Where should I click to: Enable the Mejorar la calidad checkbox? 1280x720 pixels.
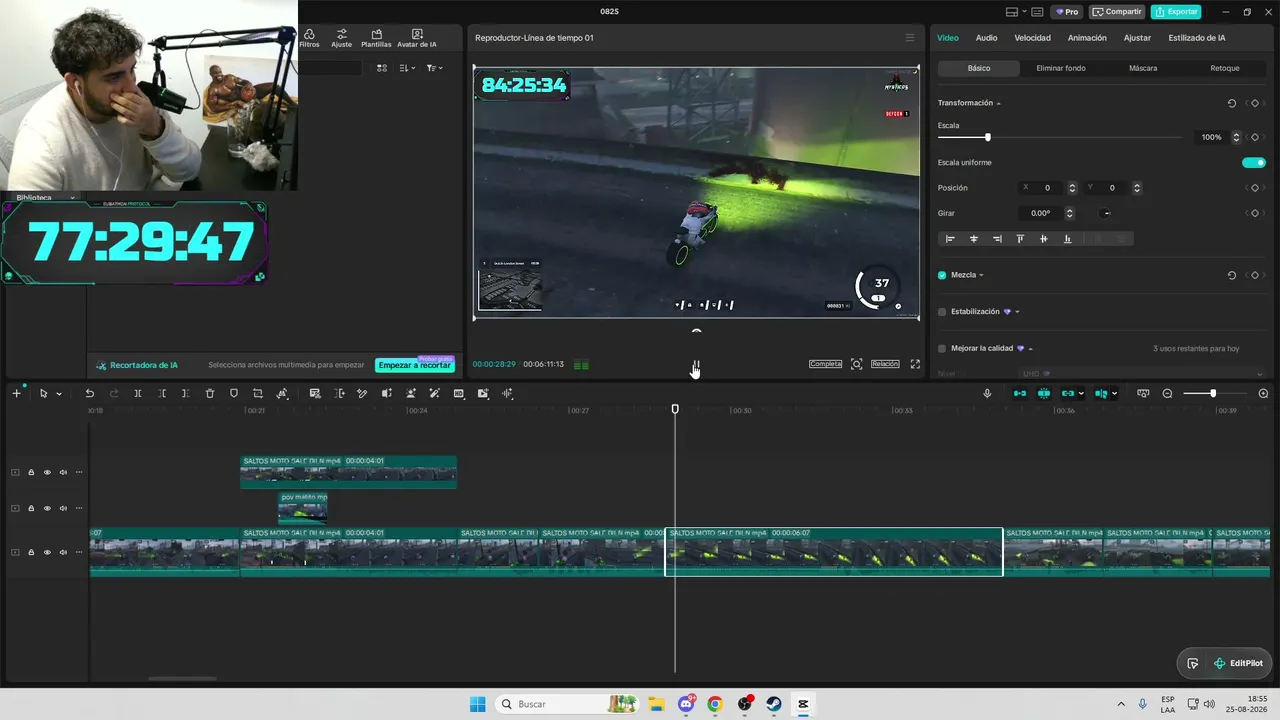942,349
